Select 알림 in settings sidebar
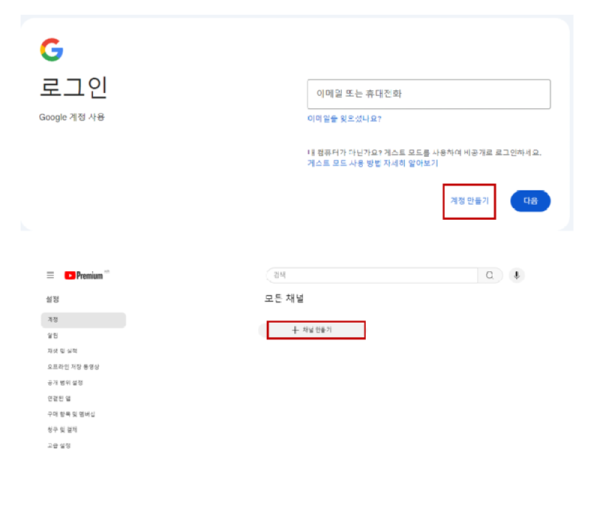 (x=54, y=336)
